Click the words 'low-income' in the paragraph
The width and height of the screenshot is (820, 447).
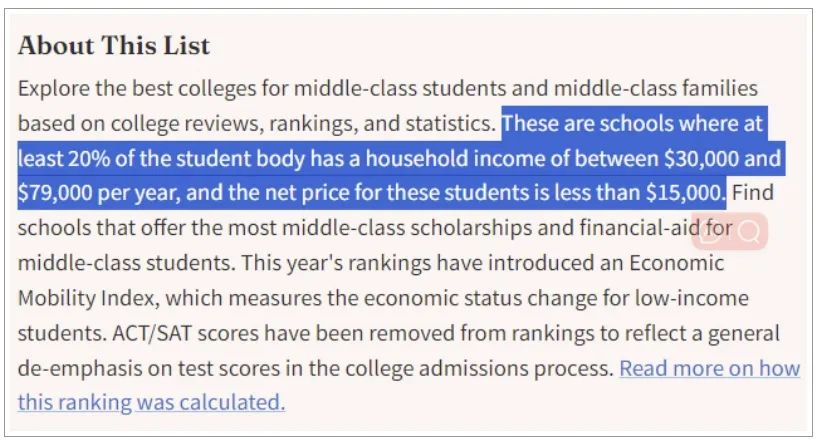coord(692,298)
